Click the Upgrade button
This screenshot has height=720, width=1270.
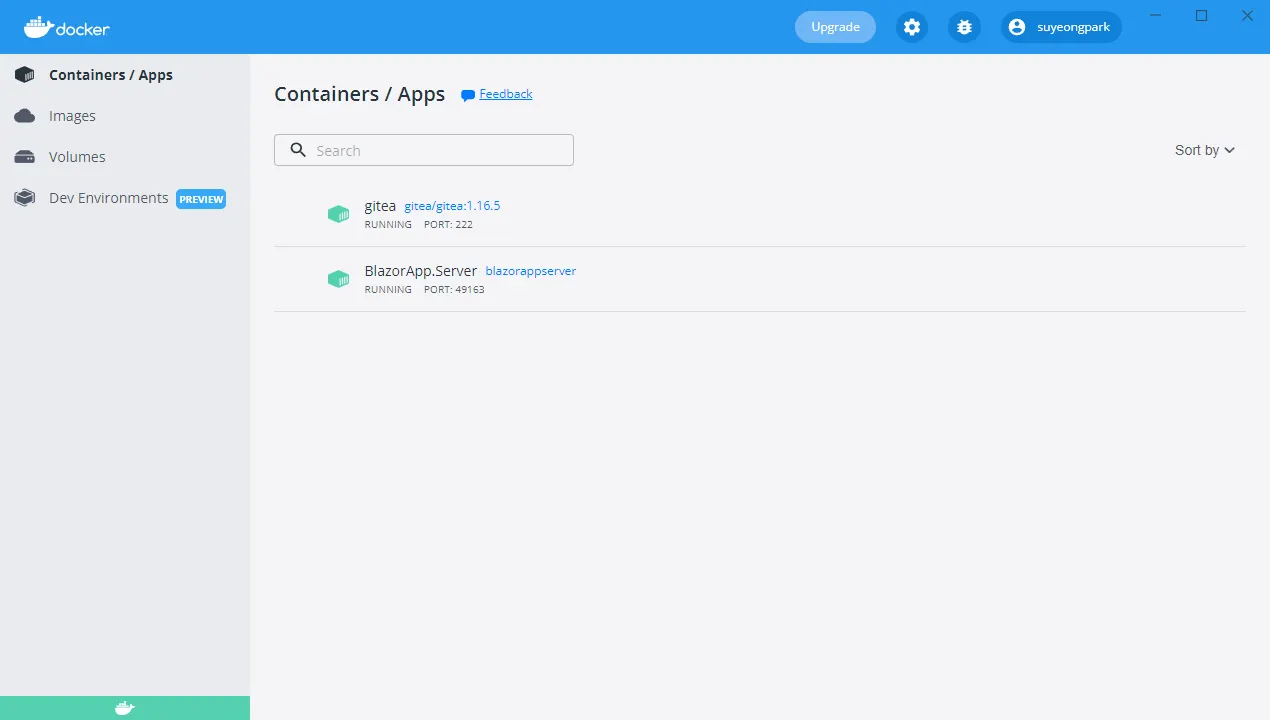[835, 27]
